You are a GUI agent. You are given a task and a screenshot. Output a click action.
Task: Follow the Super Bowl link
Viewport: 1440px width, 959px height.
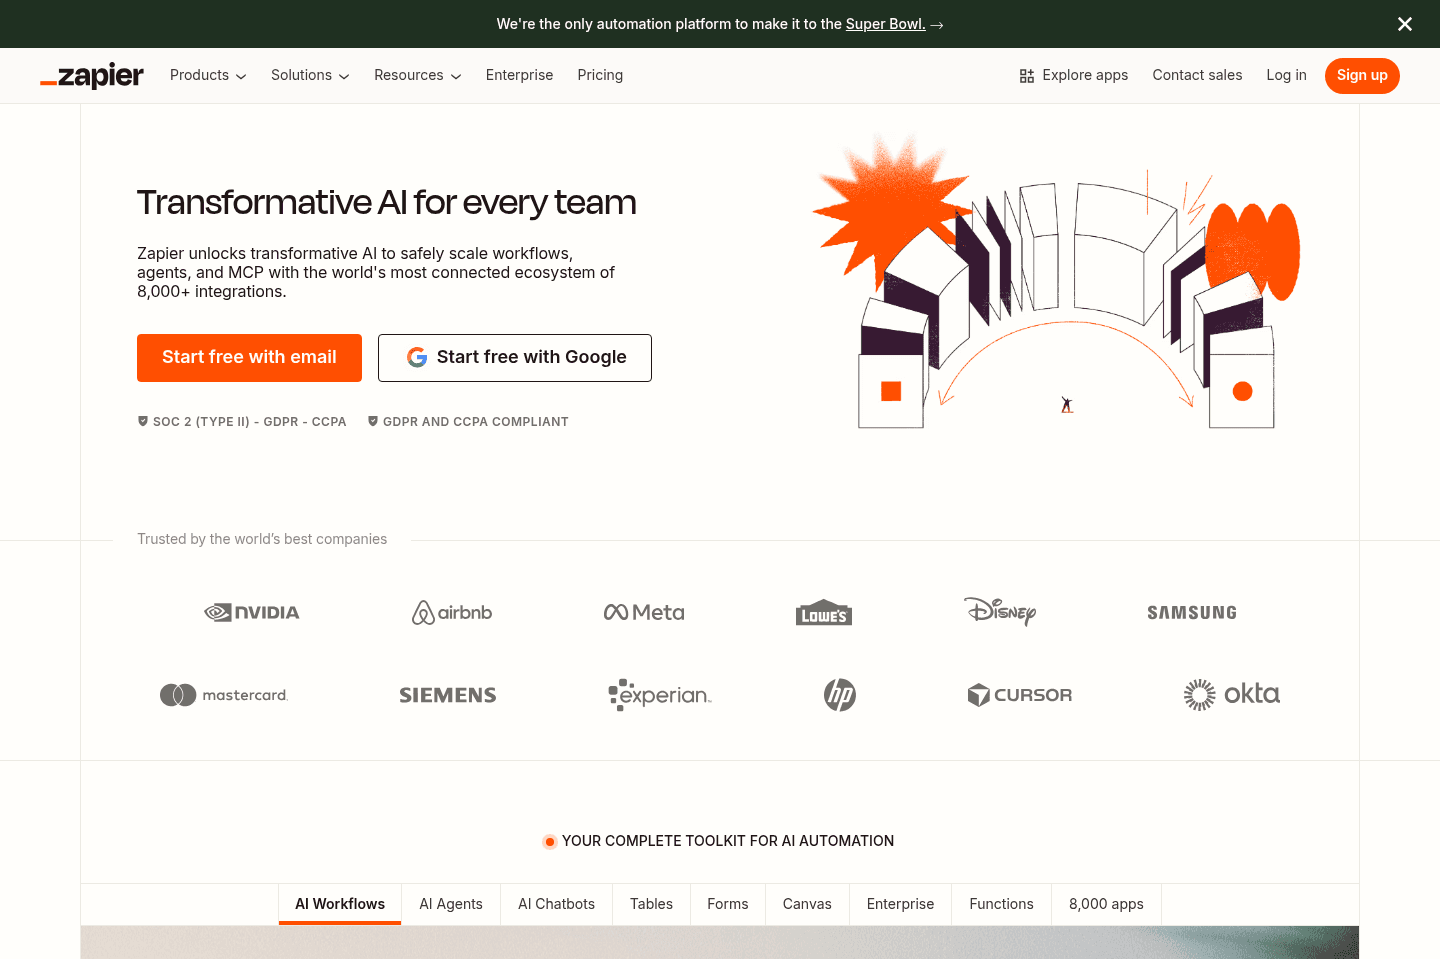[886, 24]
